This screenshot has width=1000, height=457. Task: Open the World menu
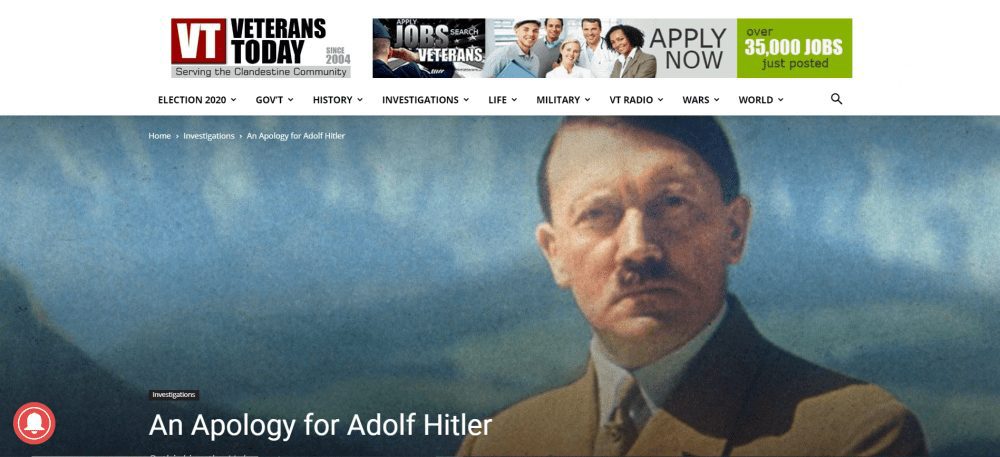click(x=761, y=100)
